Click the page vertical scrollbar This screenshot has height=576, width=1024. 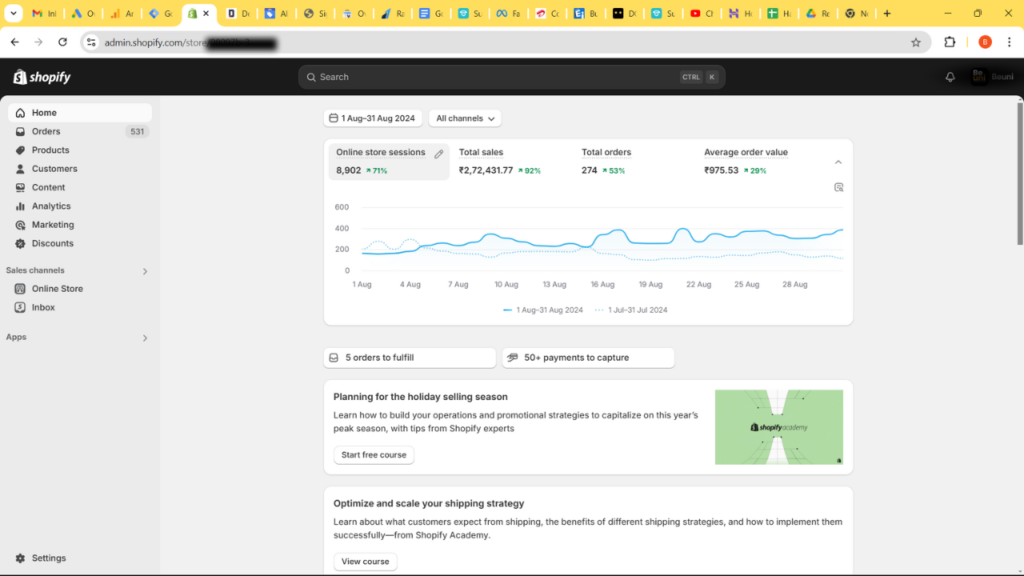(x=1019, y=174)
